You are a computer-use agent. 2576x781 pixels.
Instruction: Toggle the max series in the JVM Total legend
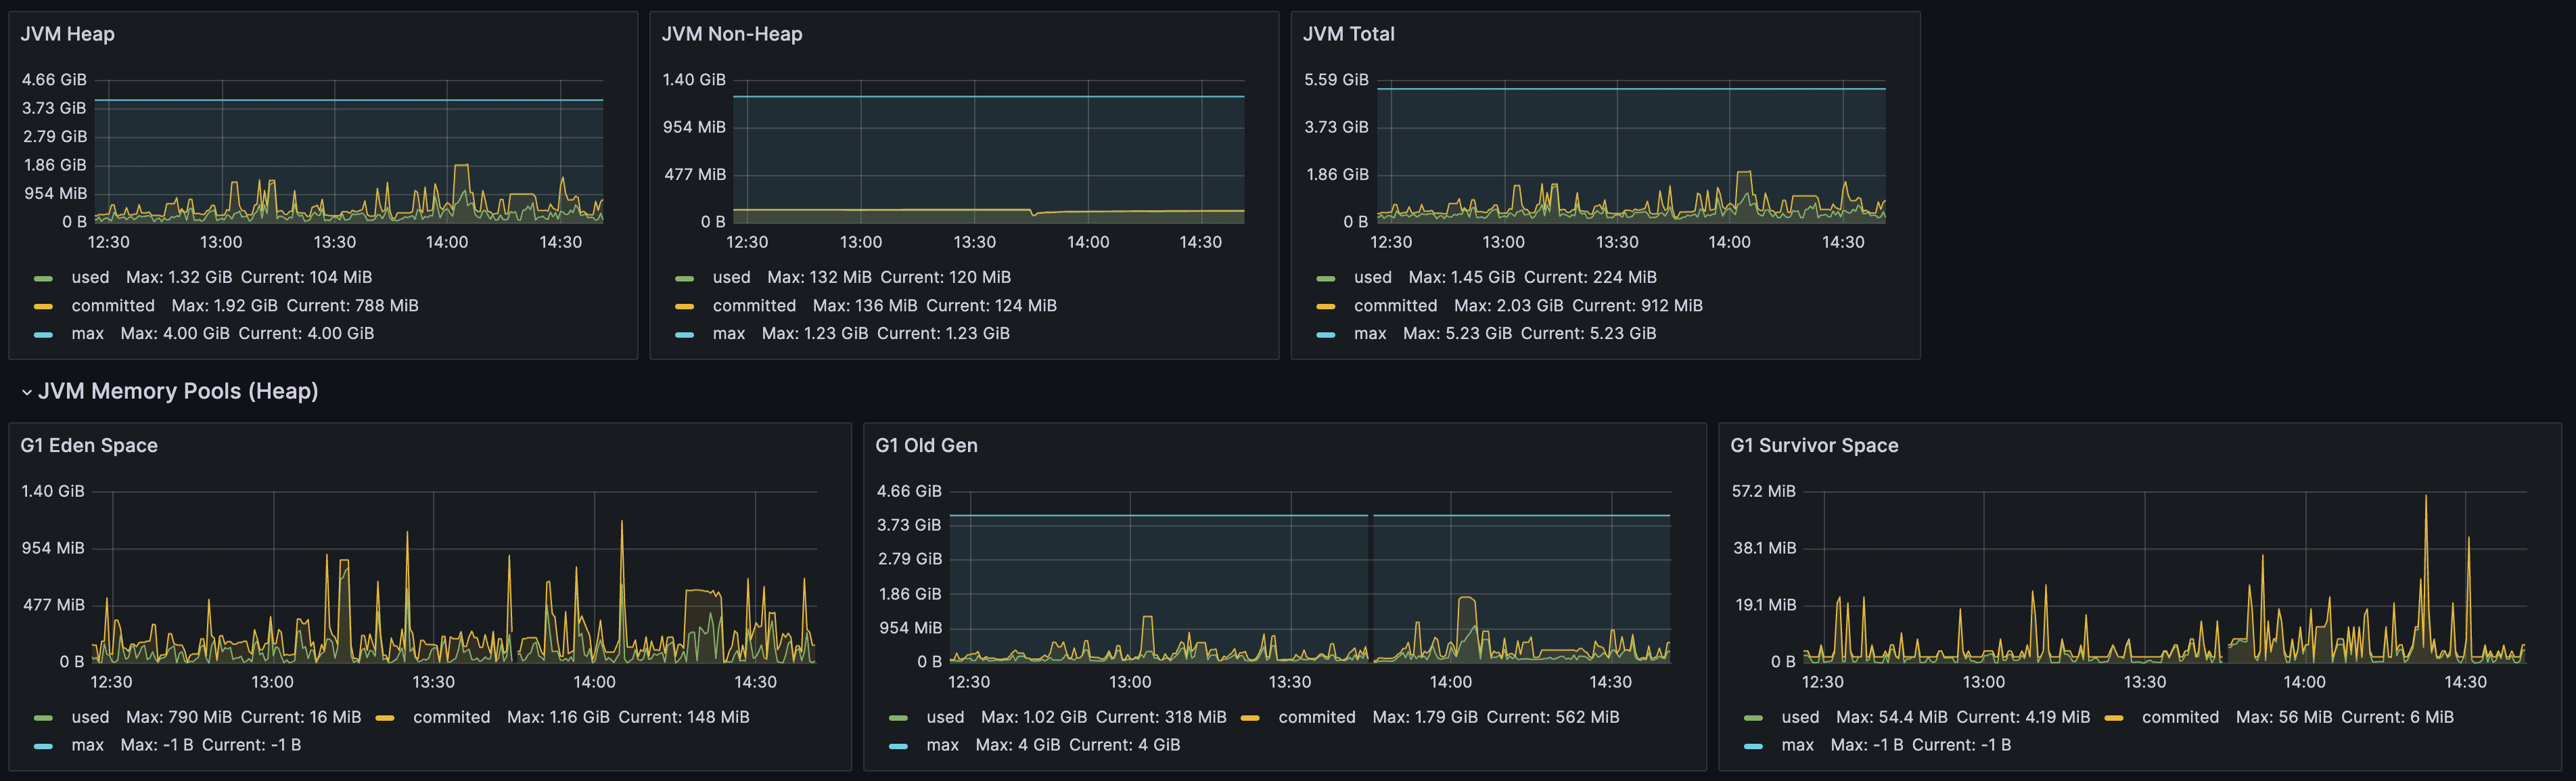pos(1369,334)
